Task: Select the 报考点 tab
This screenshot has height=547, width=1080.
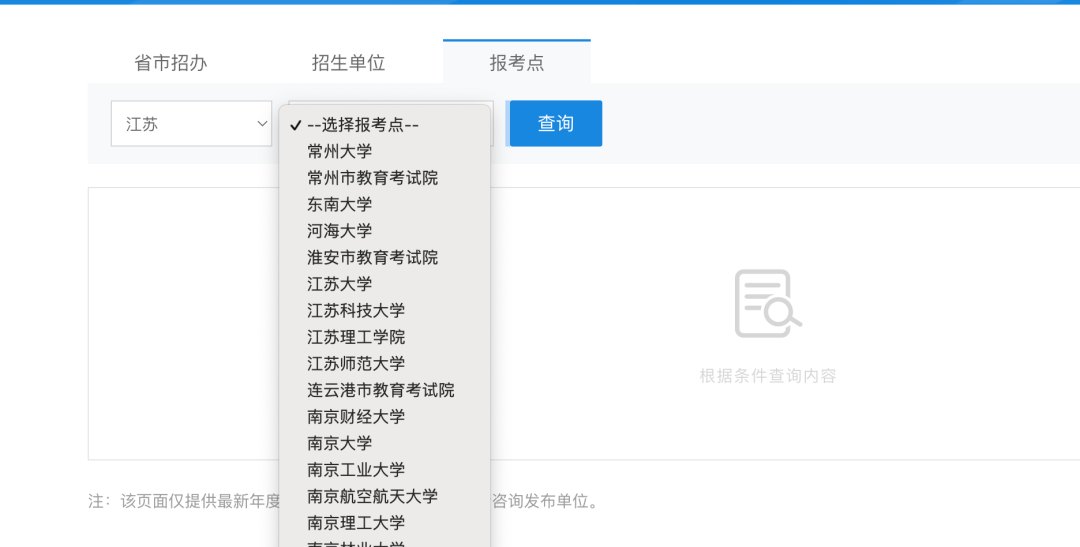Action: (x=517, y=62)
